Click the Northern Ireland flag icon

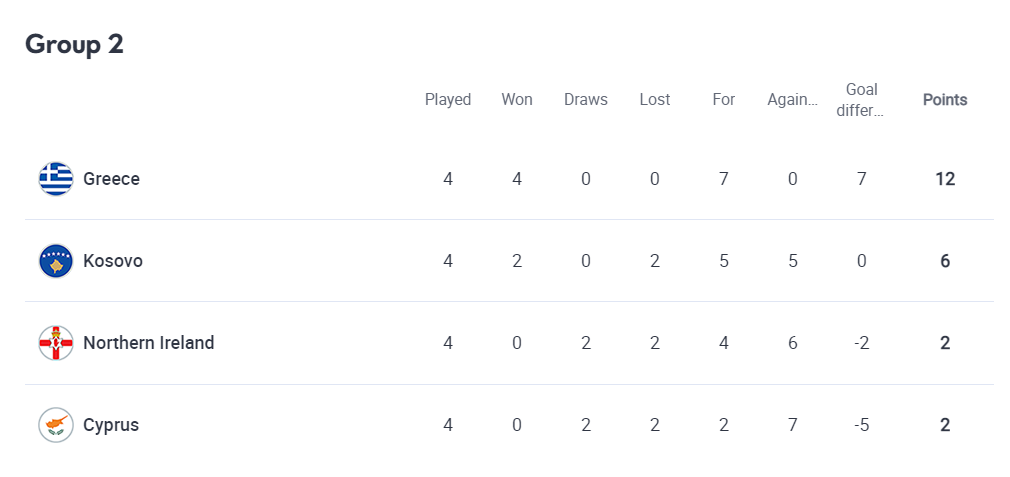(x=56, y=343)
